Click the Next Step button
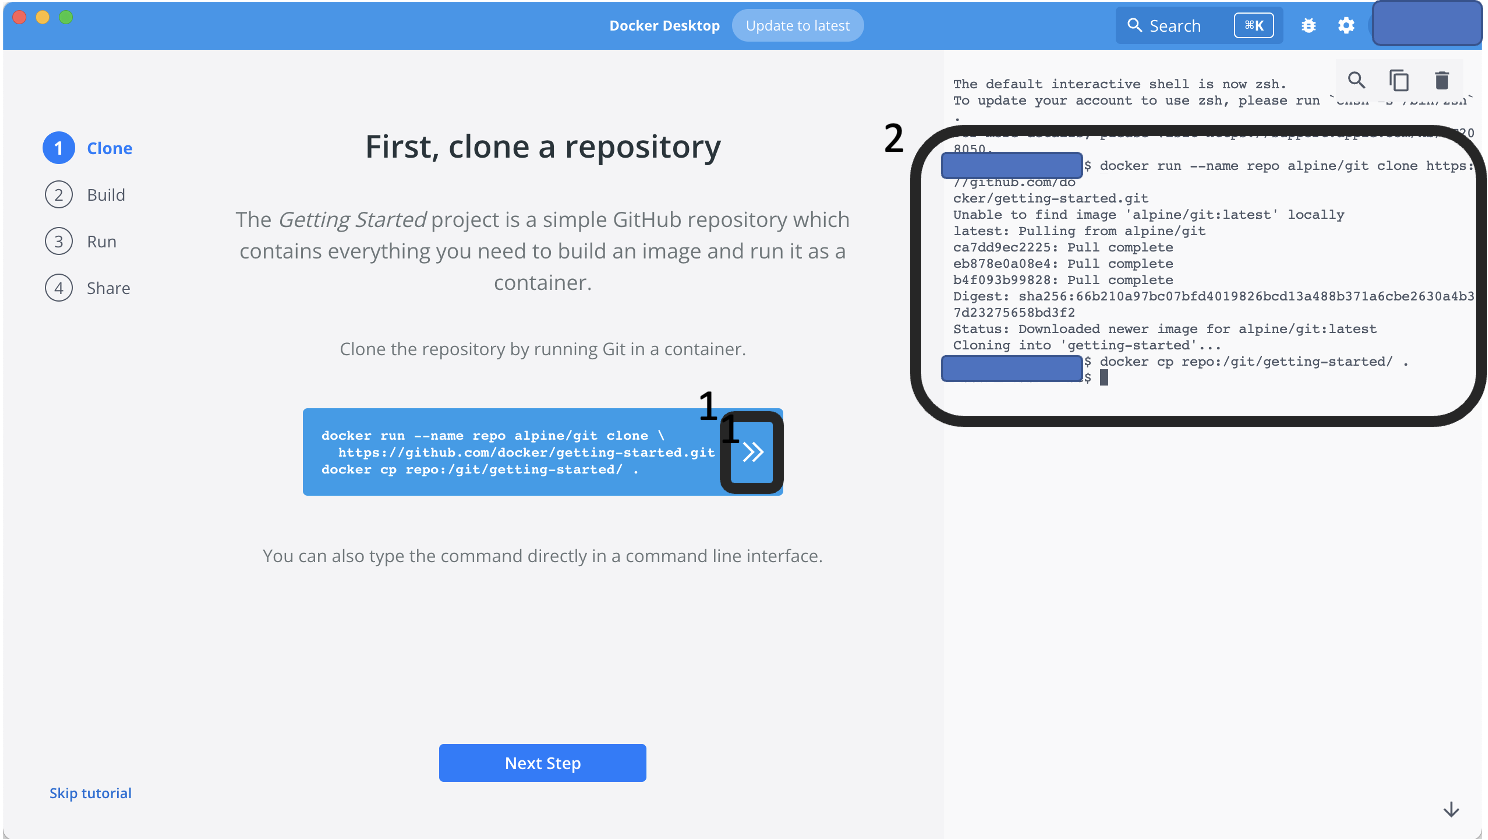This screenshot has width=1488, height=840. point(542,763)
